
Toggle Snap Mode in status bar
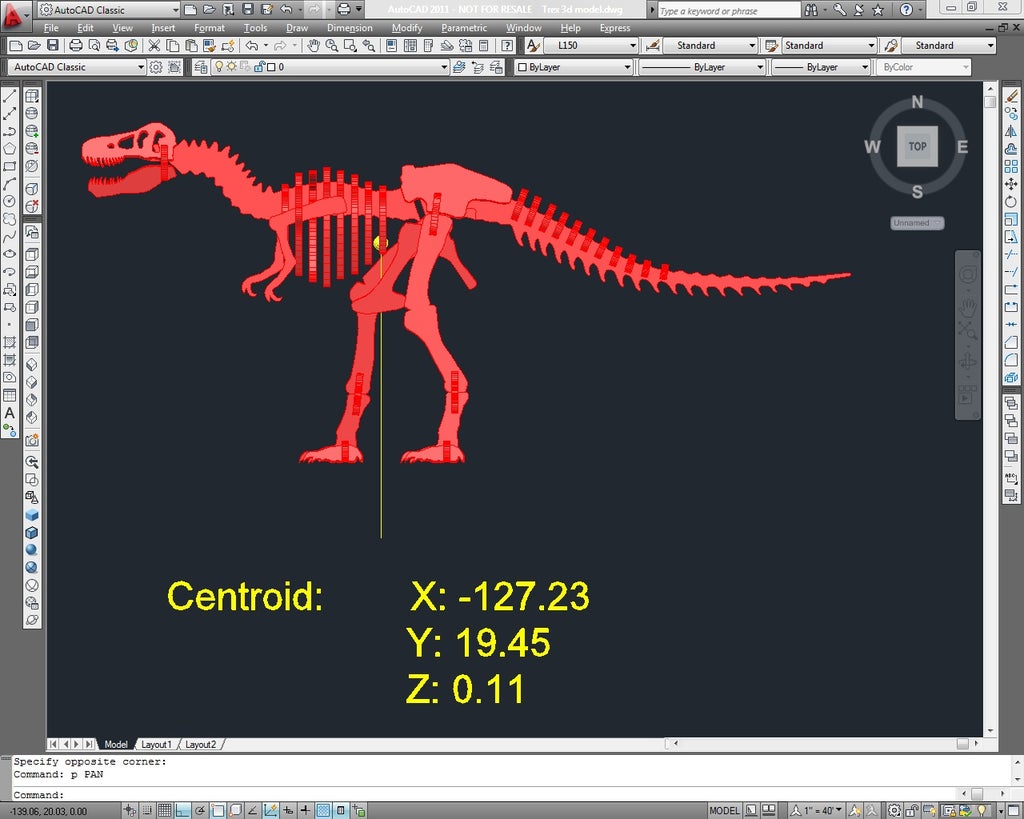point(148,811)
